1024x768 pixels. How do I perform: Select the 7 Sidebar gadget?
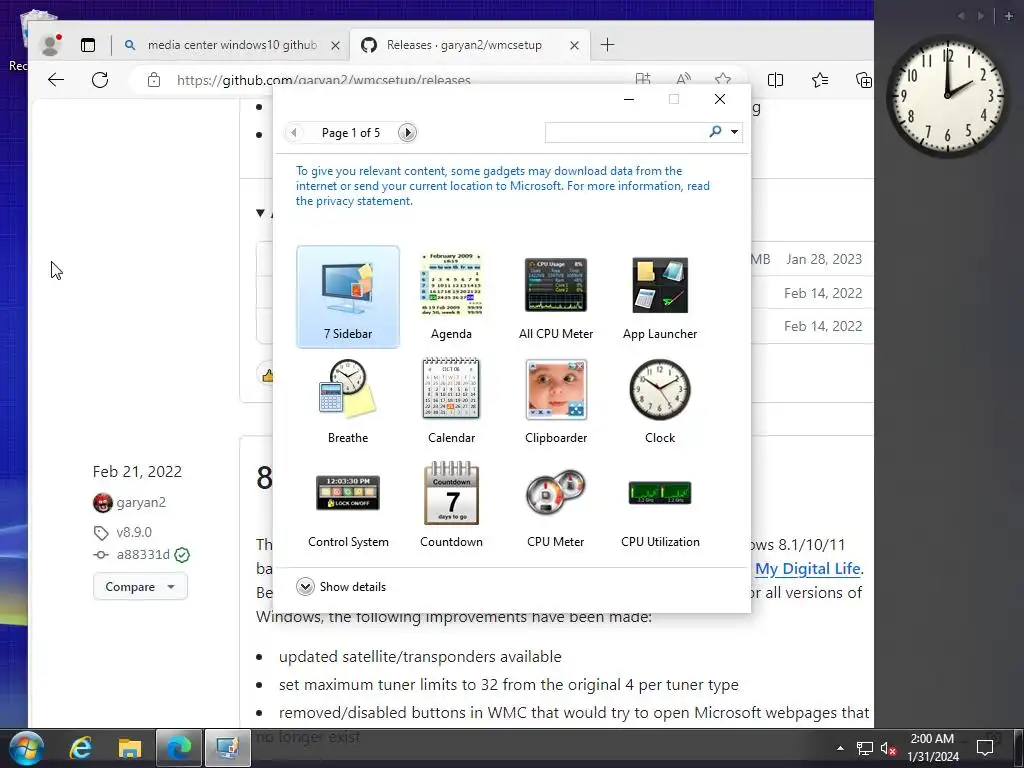click(347, 296)
